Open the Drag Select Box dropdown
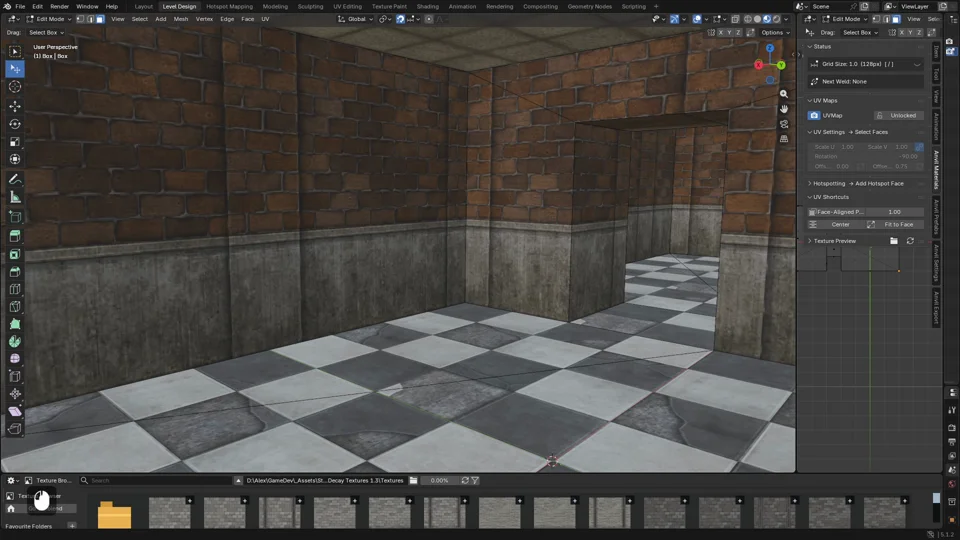960x540 pixels. coord(47,32)
